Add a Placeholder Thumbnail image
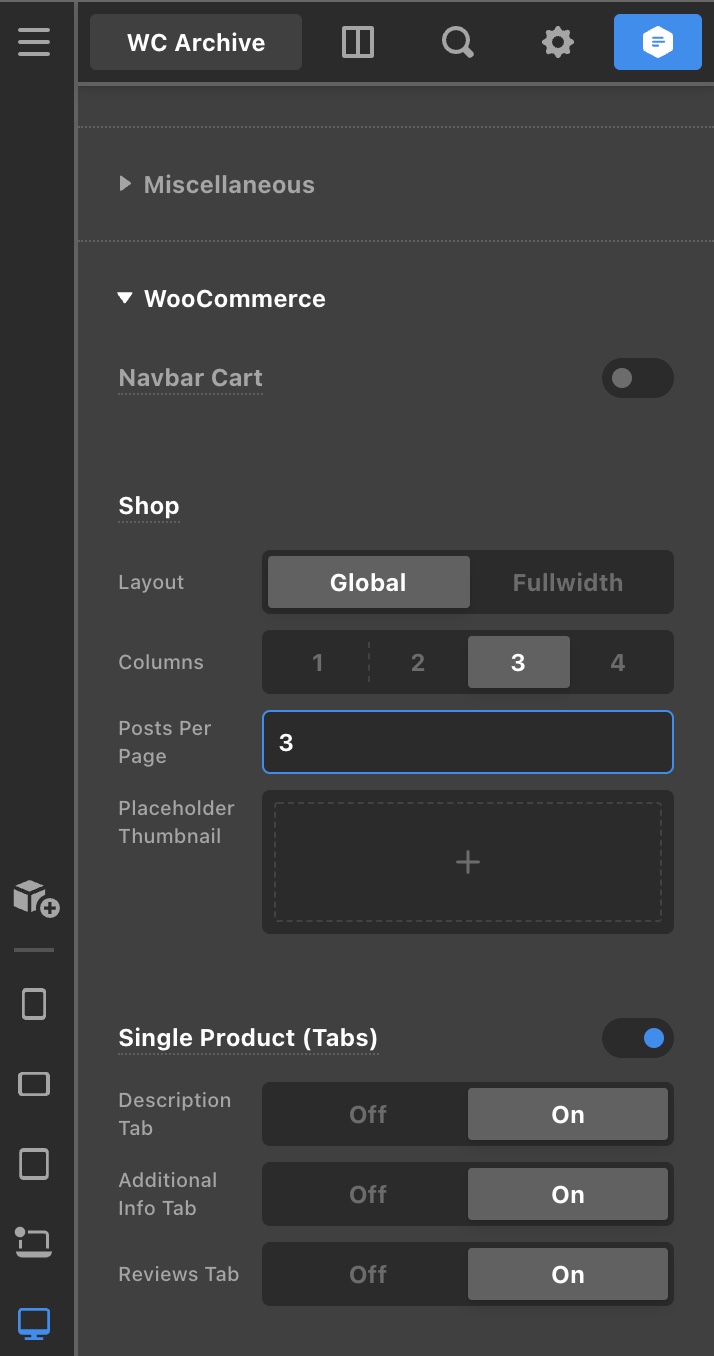Screen dimensions: 714x1356 pyautogui.click(x=468, y=862)
